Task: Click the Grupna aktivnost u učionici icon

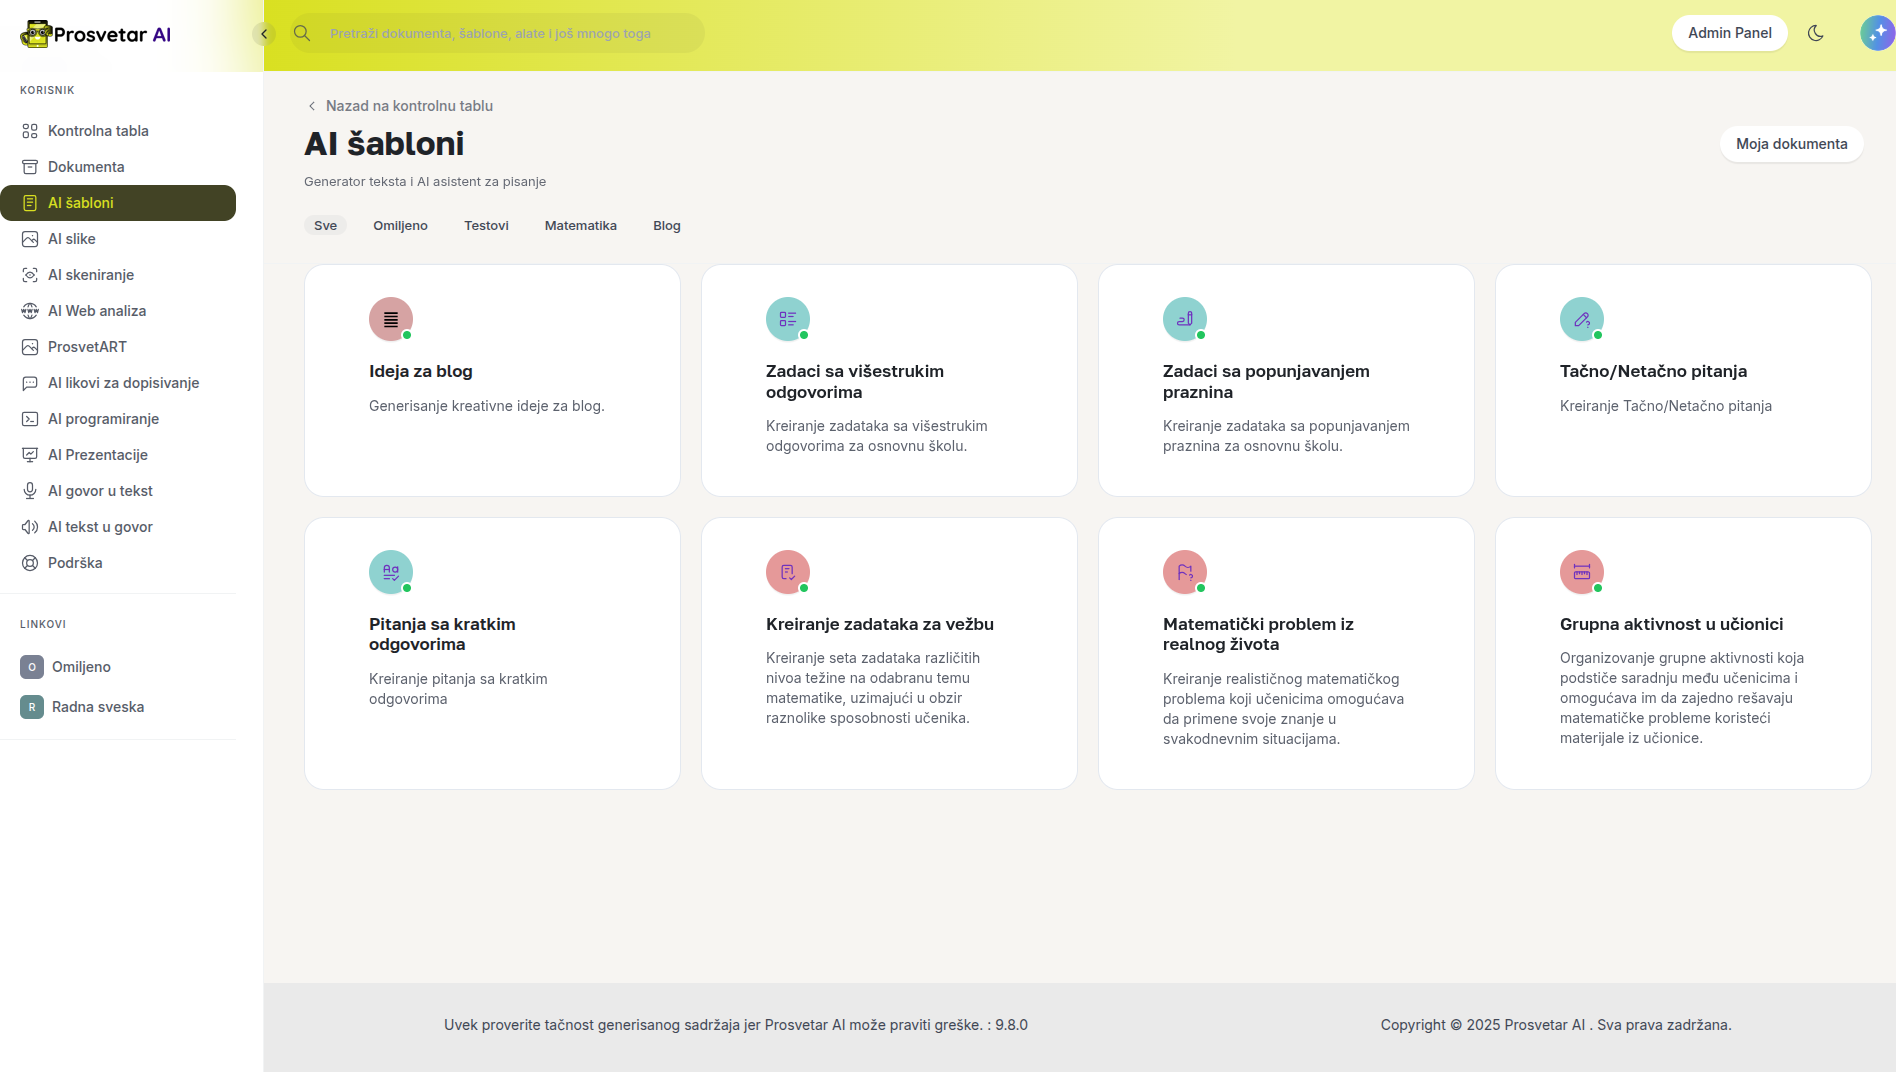Action: (x=1581, y=572)
